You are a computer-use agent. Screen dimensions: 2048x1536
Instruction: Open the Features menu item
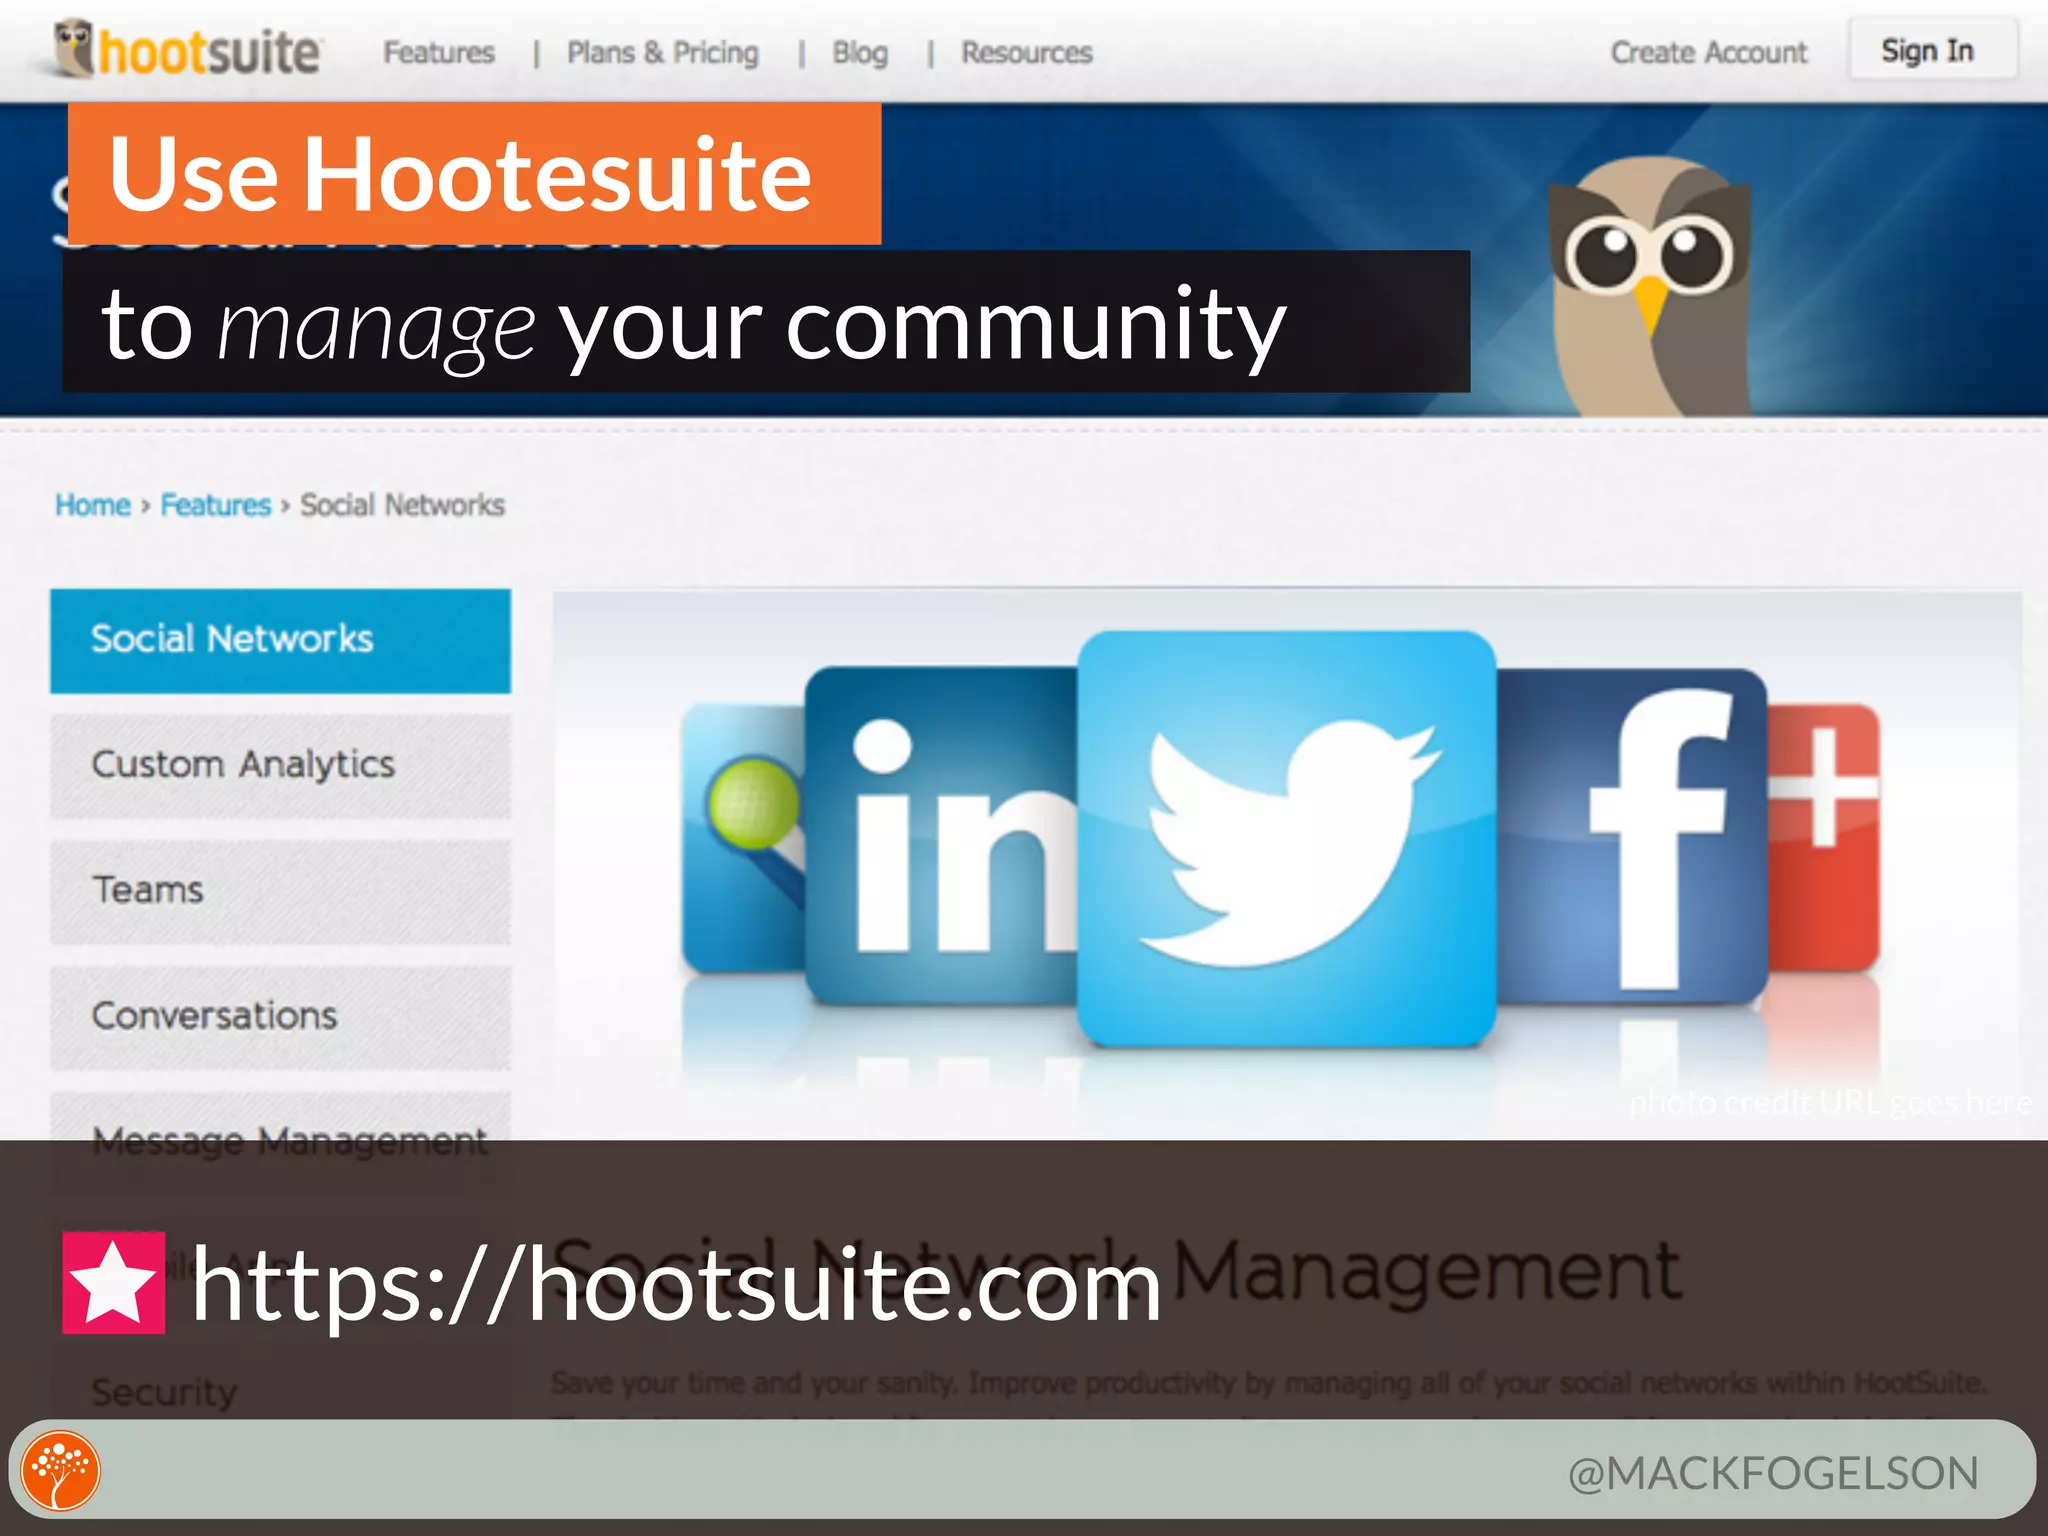click(439, 52)
